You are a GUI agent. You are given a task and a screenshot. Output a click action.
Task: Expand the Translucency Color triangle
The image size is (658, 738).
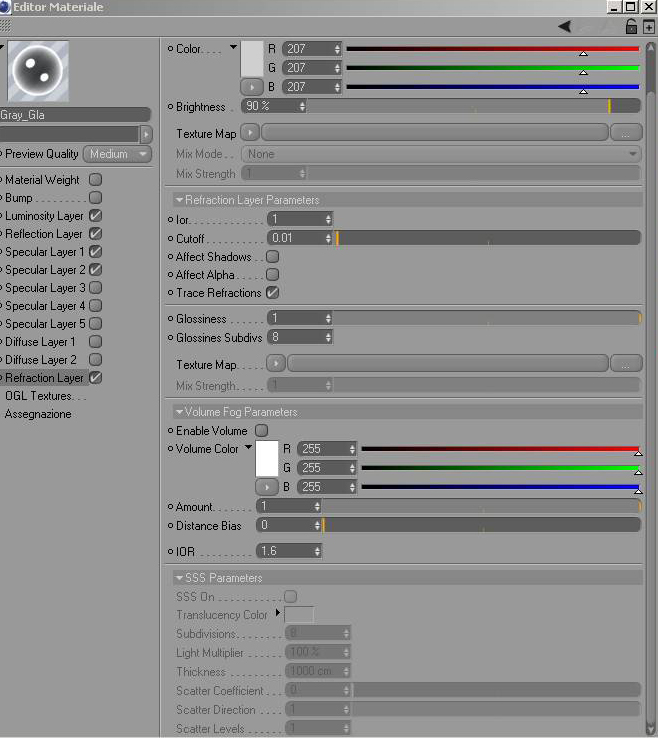278,613
